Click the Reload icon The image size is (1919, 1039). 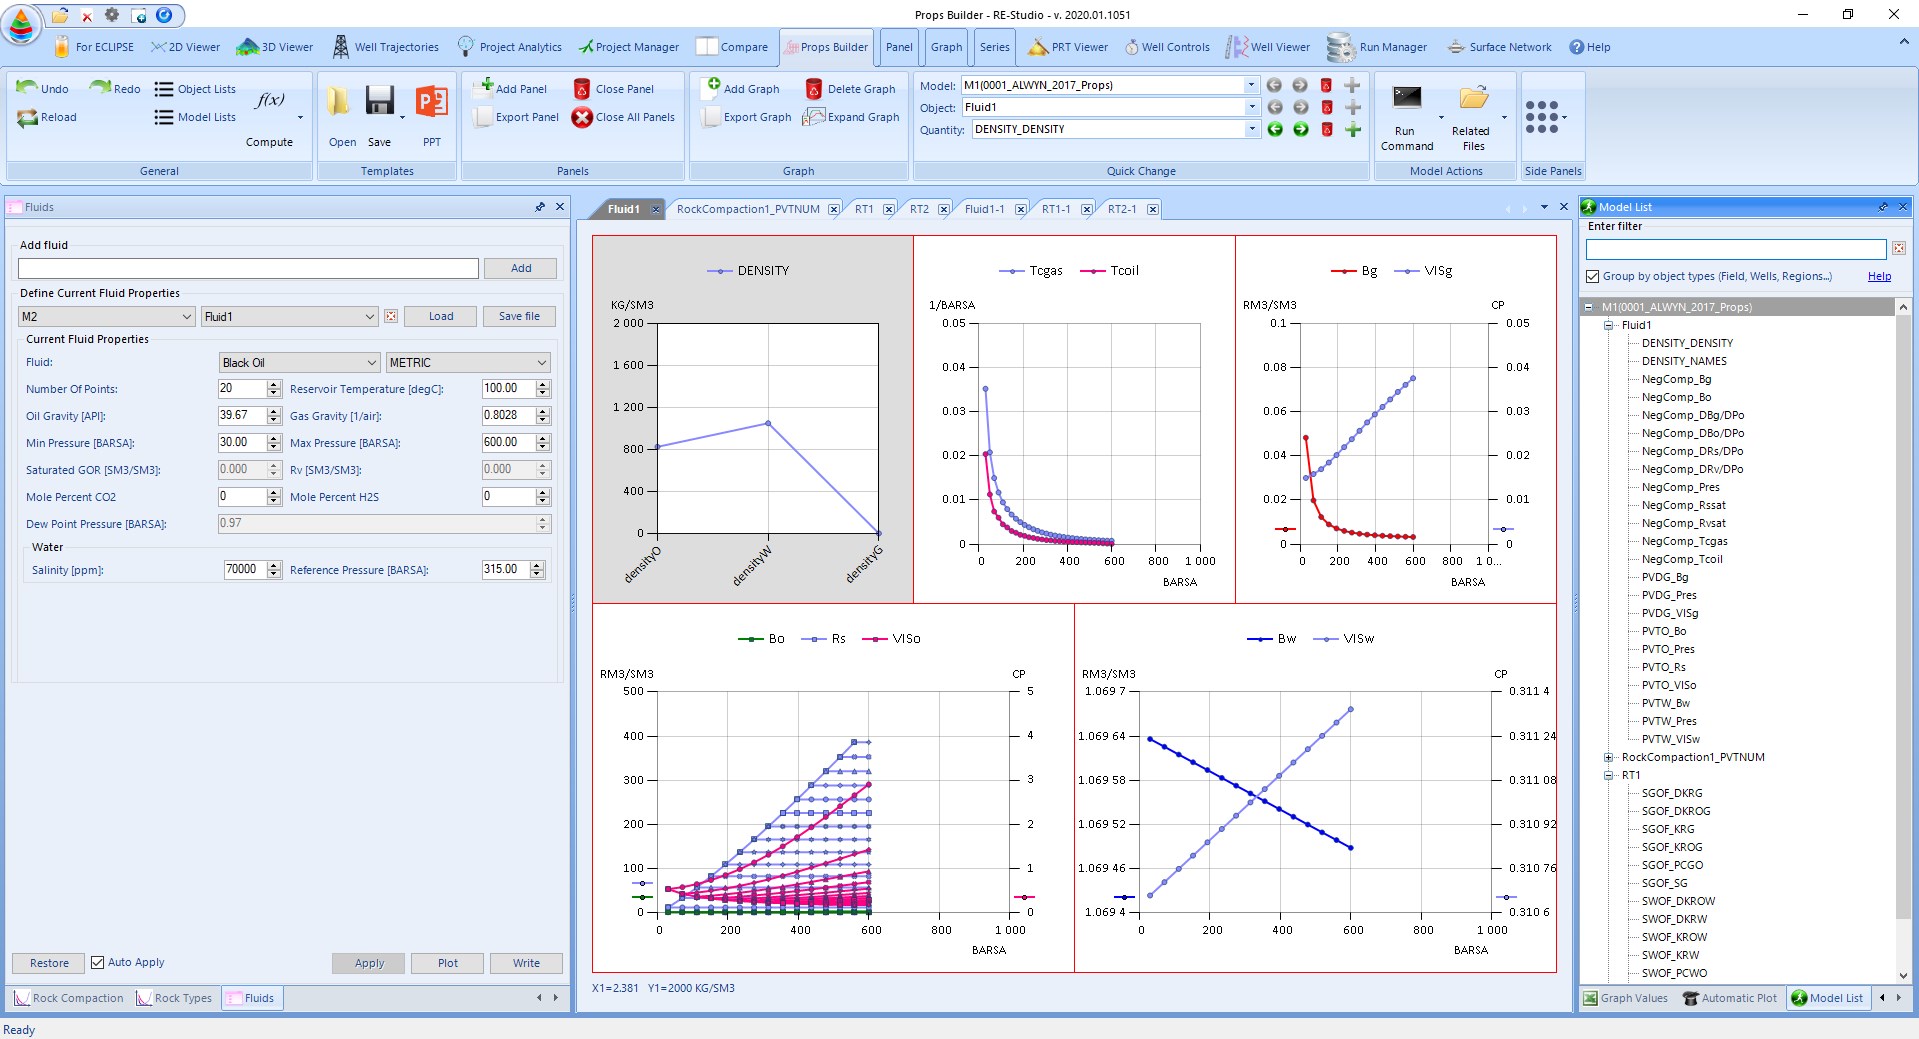[27, 117]
